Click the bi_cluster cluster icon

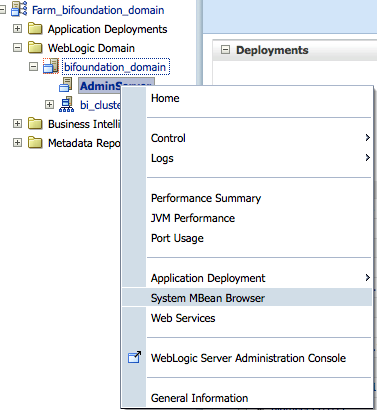(66, 104)
